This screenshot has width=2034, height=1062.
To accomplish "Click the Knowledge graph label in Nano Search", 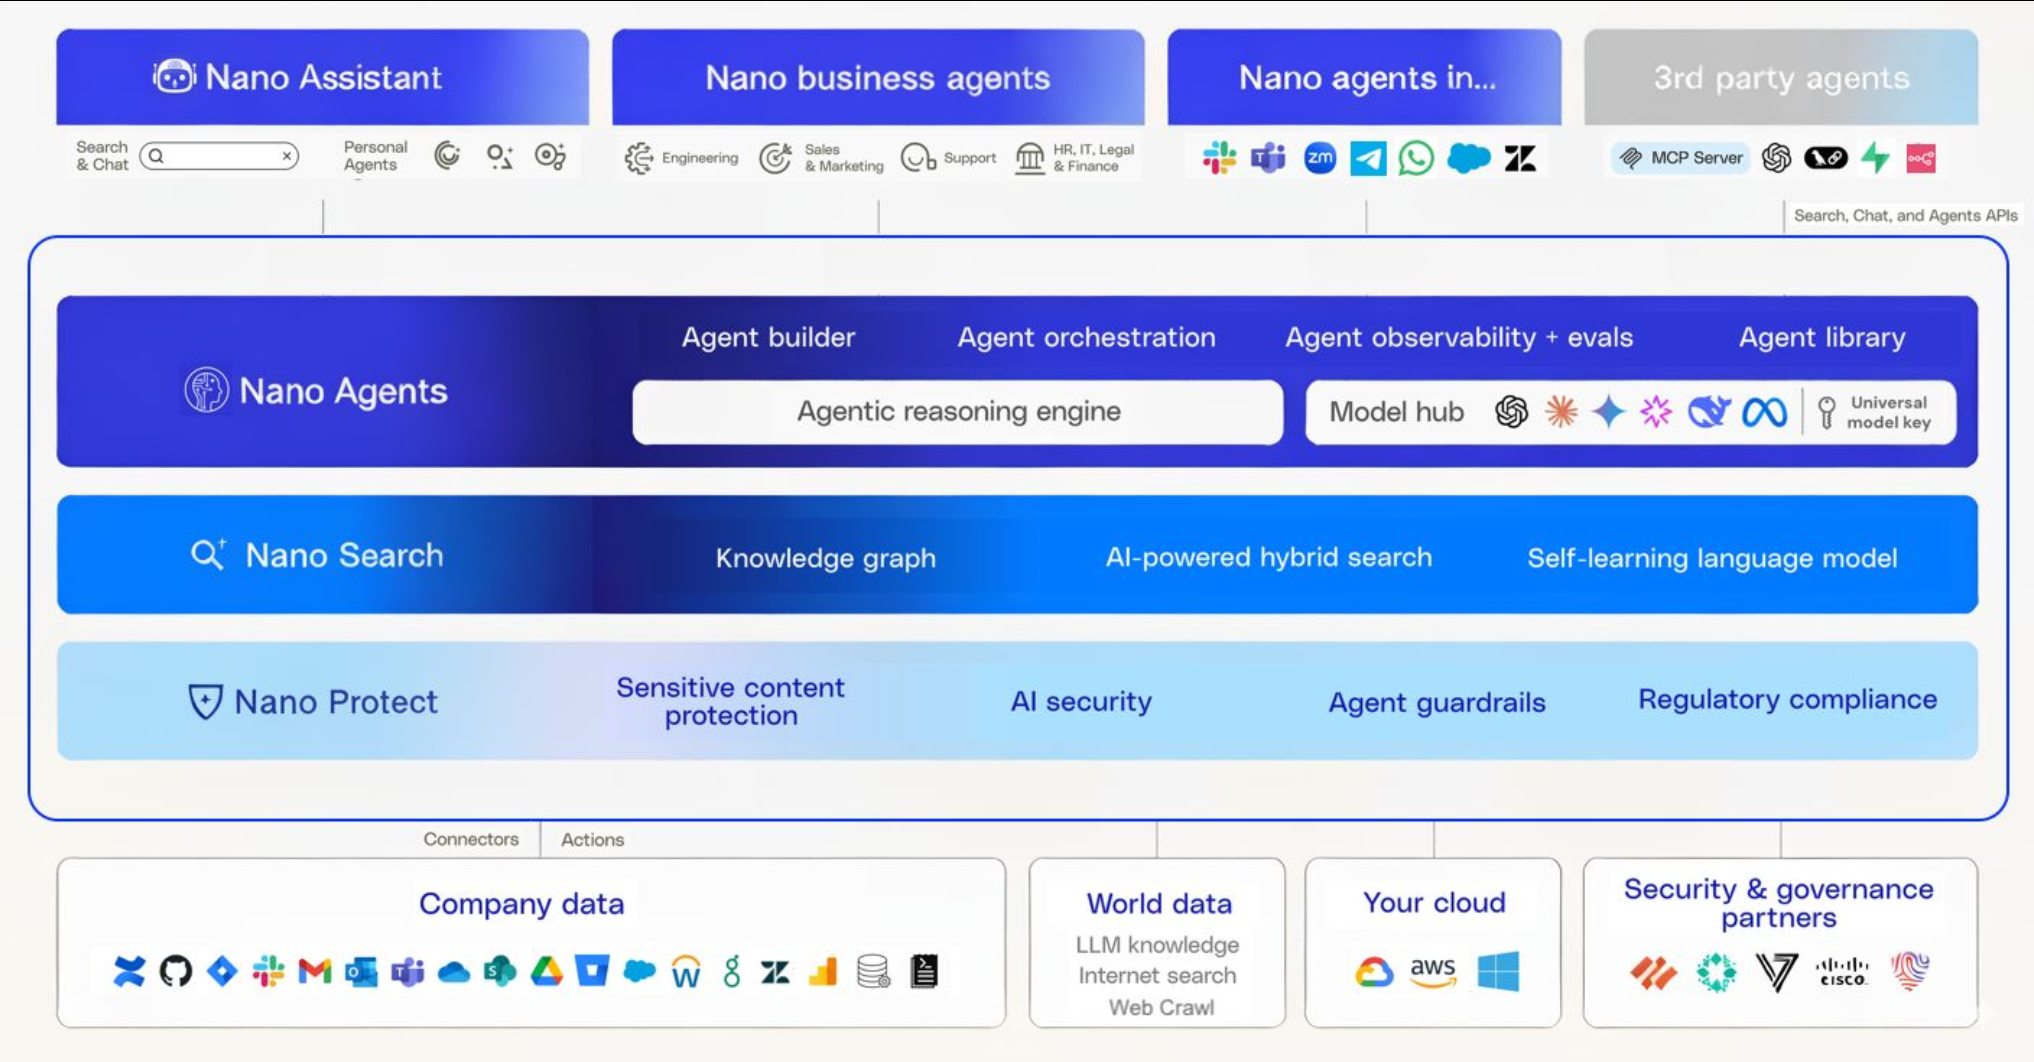I will pyautogui.click(x=825, y=558).
